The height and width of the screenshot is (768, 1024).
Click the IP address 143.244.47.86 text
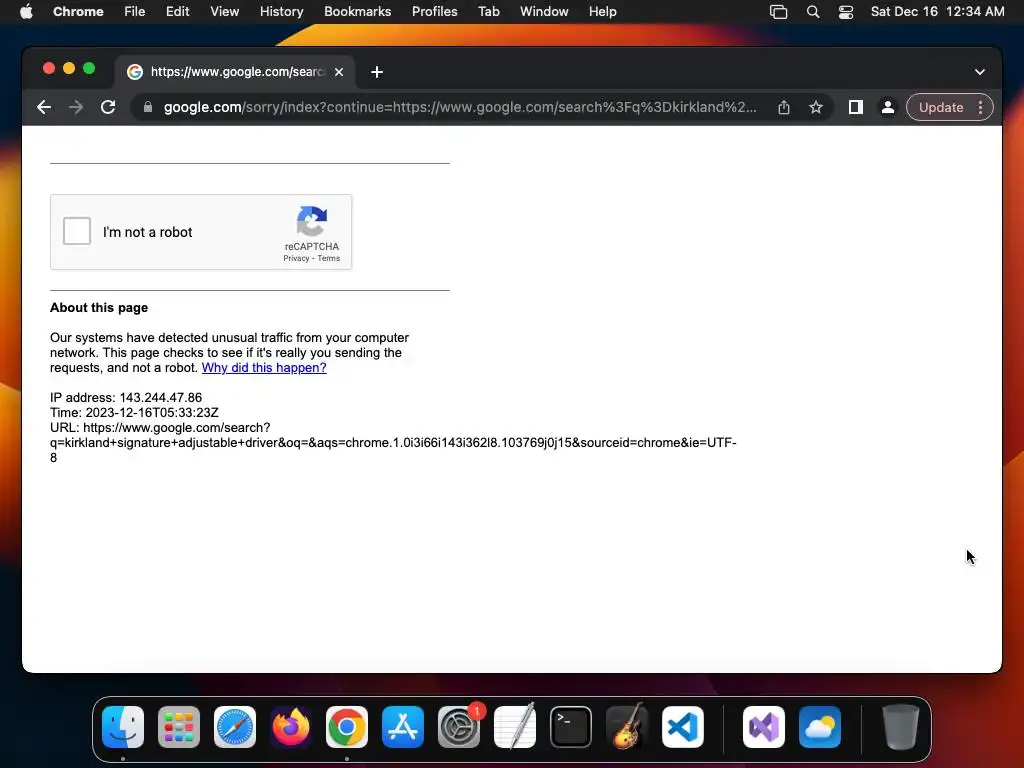(x=126, y=398)
